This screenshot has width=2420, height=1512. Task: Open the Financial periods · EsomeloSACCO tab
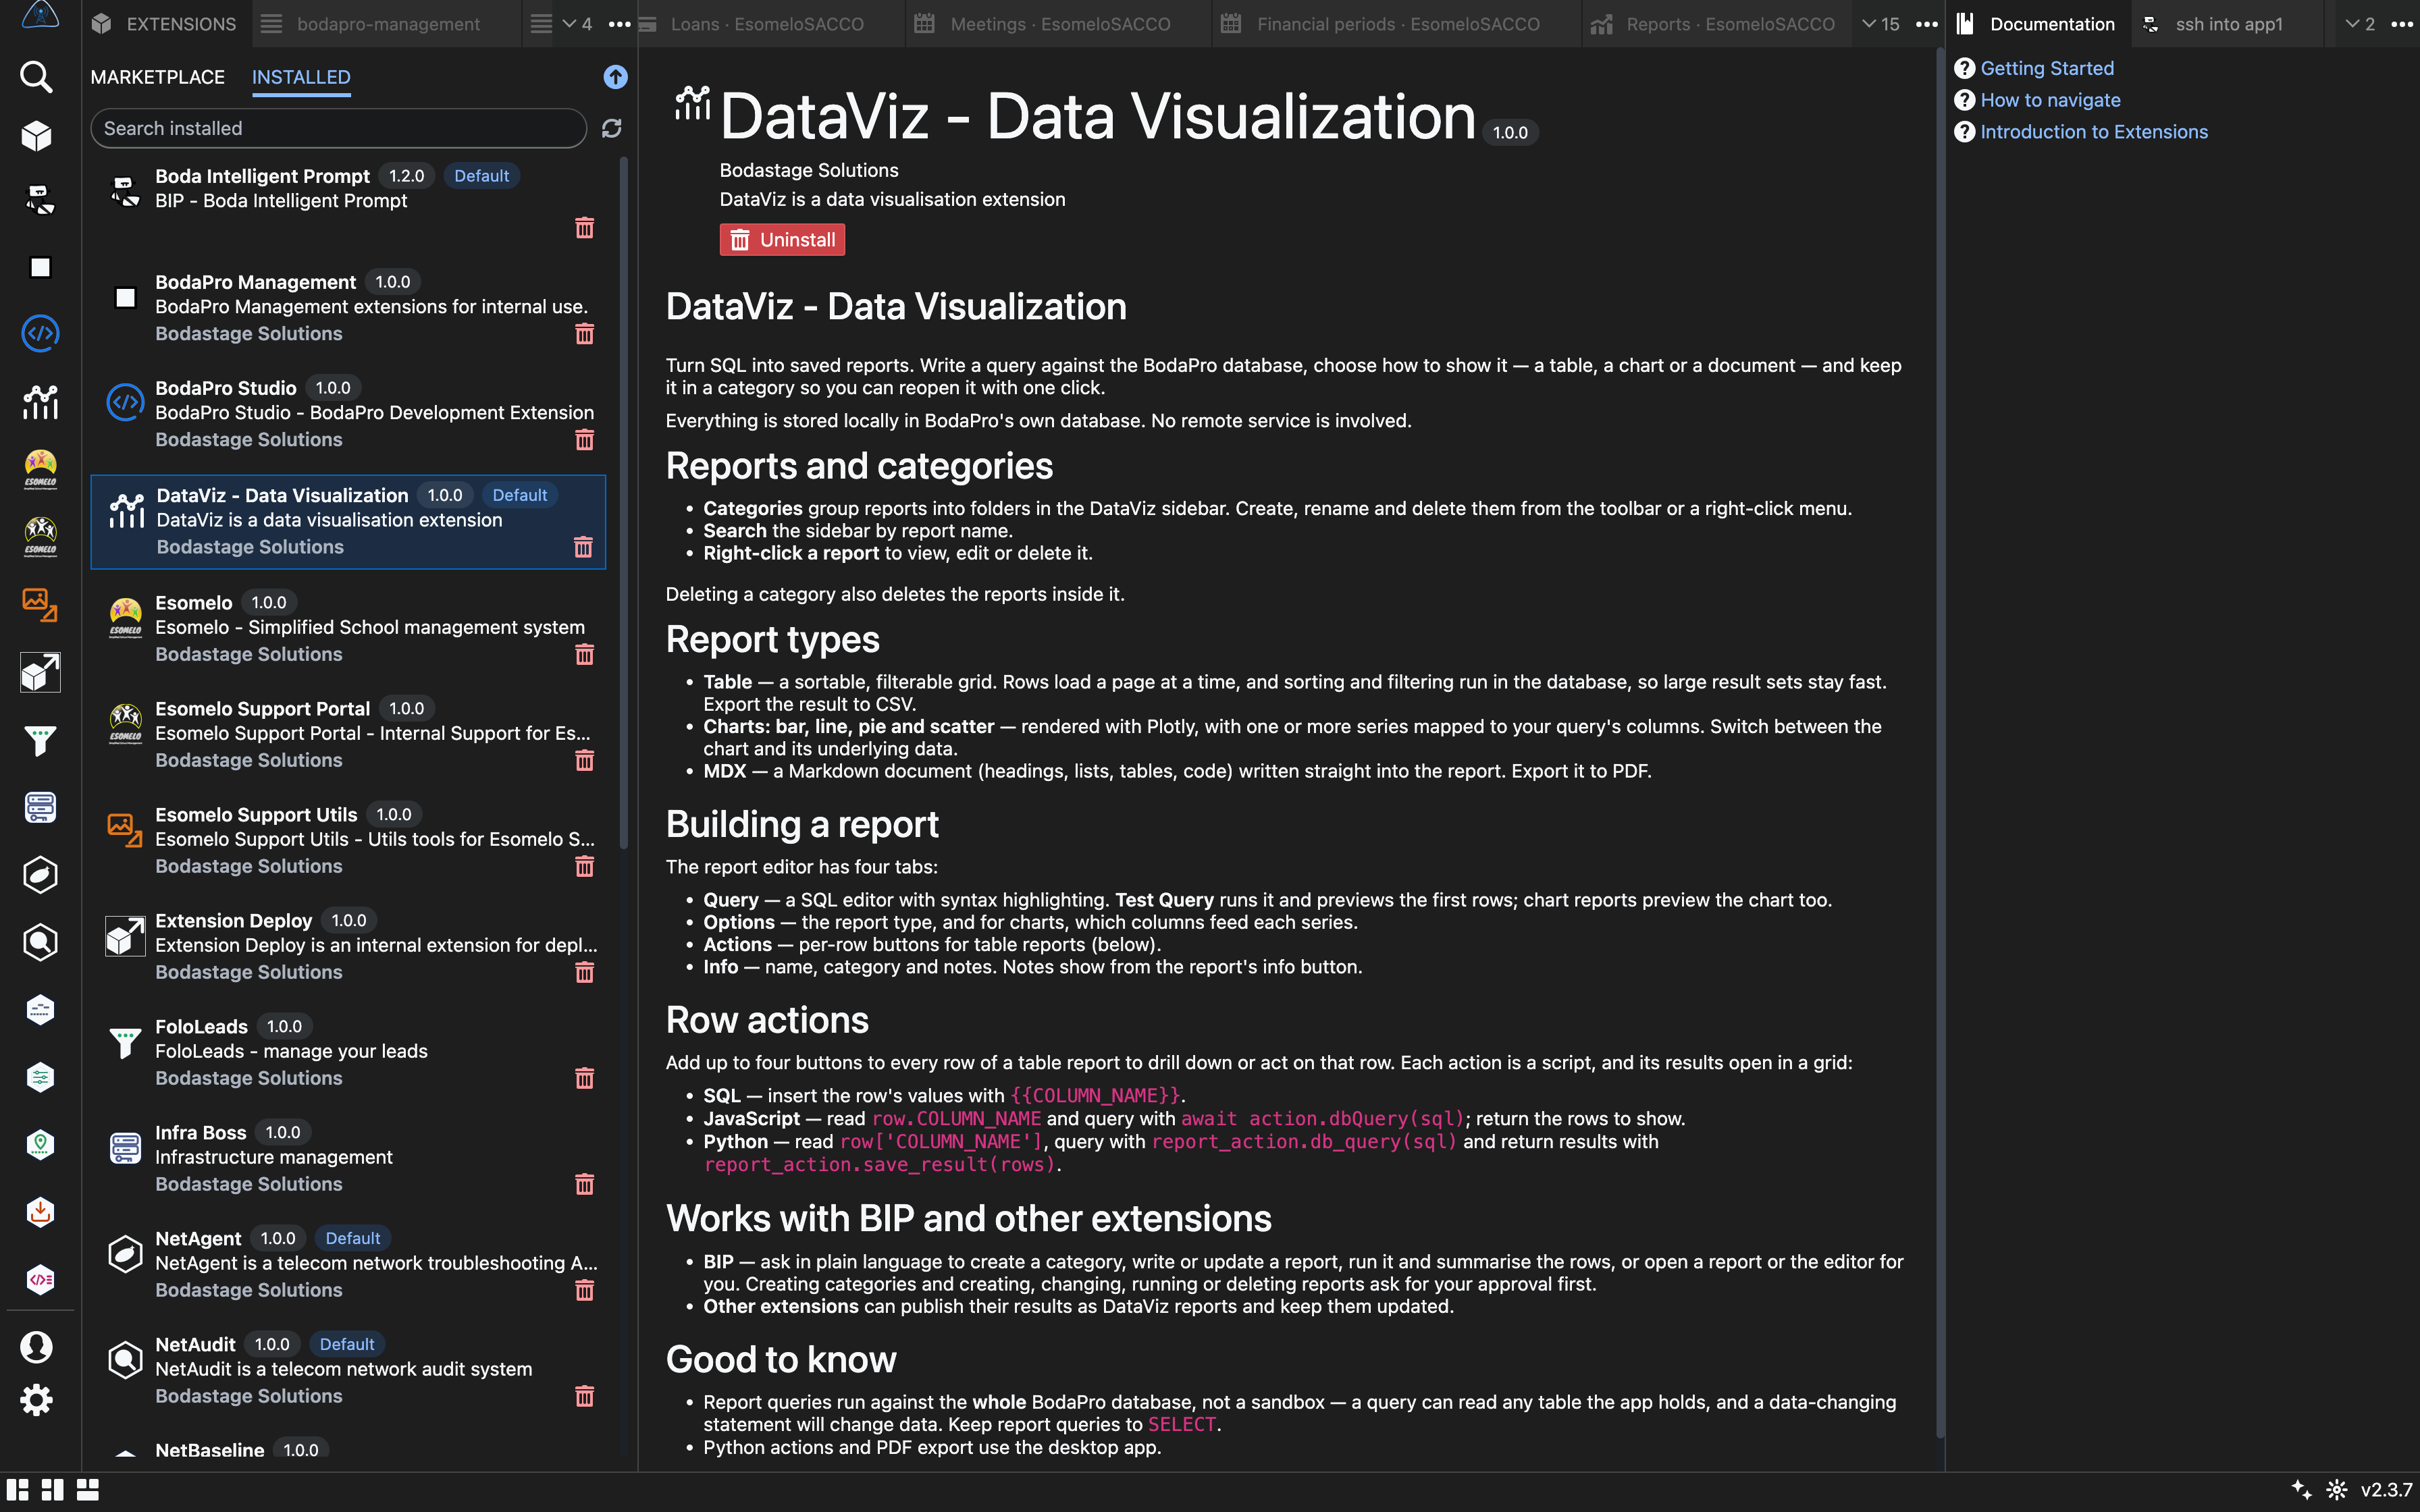point(1398,24)
